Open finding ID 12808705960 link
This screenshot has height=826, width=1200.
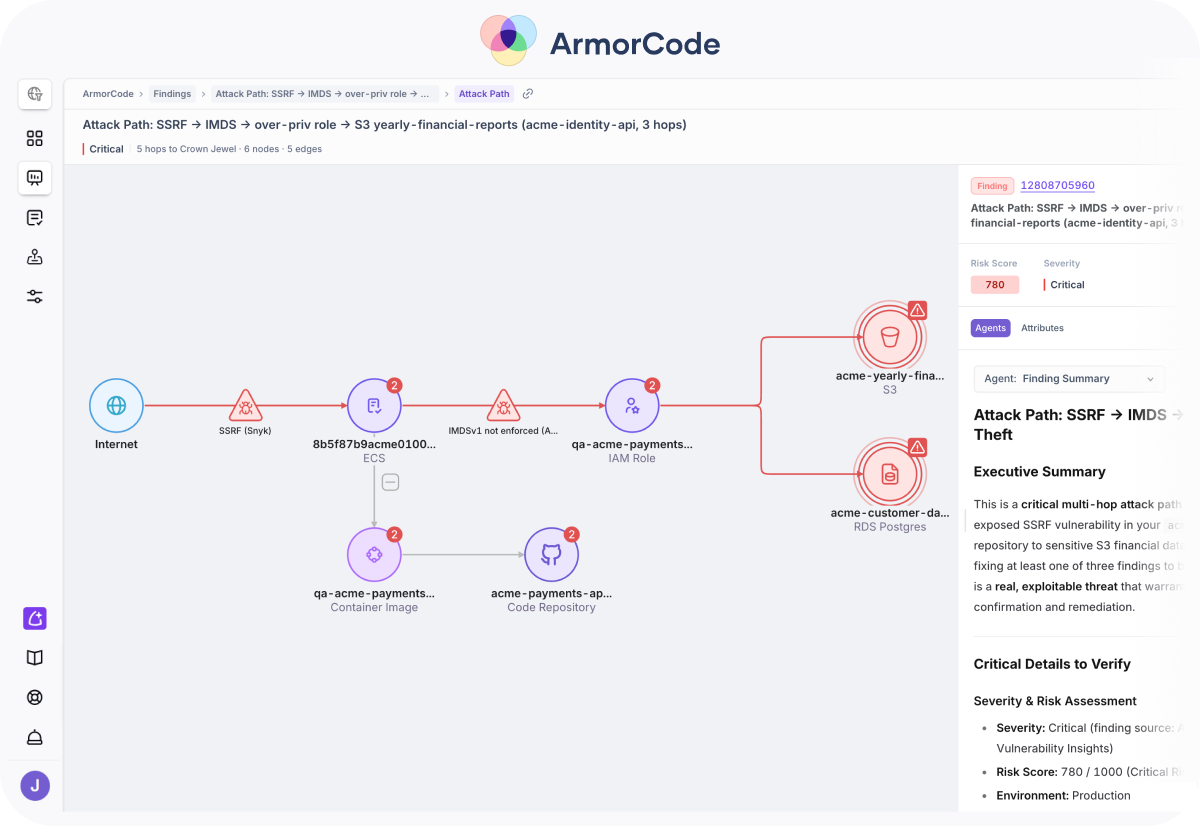point(1057,186)
